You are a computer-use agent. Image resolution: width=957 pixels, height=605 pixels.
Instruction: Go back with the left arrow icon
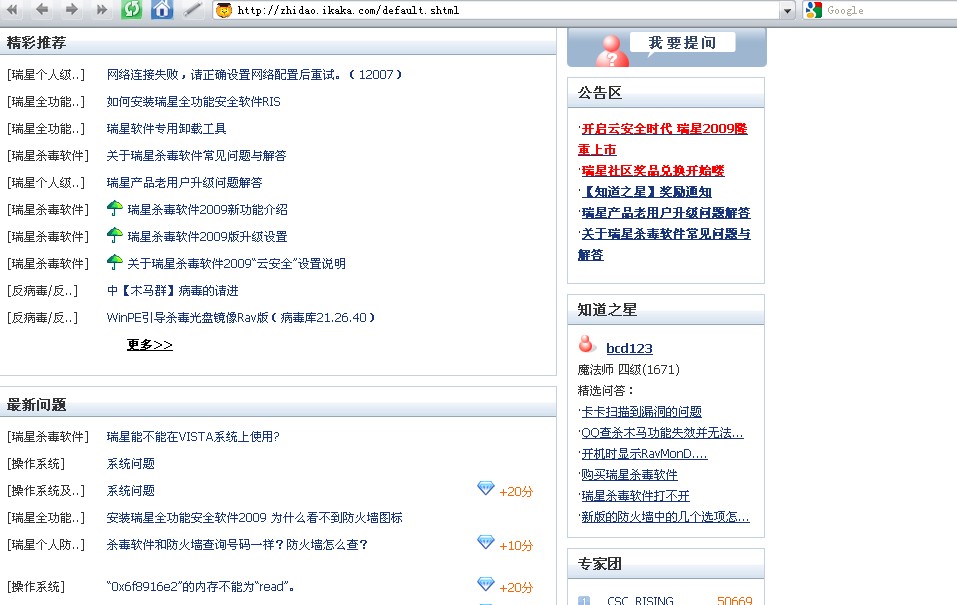pos(42,9)
